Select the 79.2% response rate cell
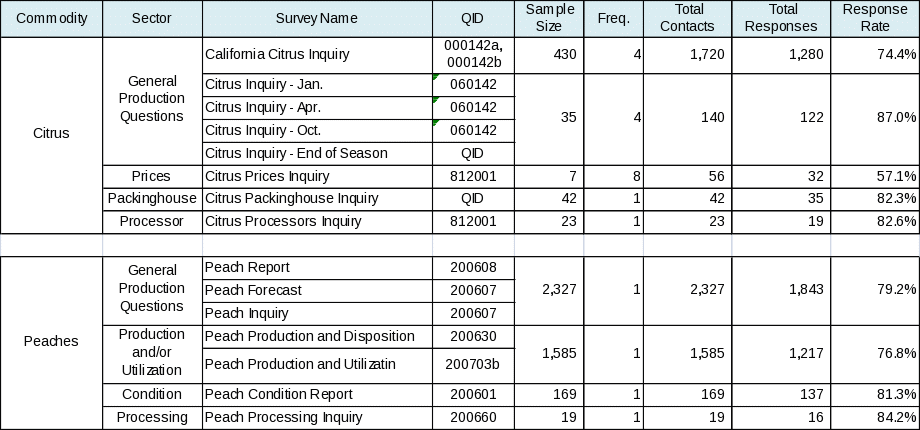The height and width of the screenshot is (430, 920). (x=875, y=290)
